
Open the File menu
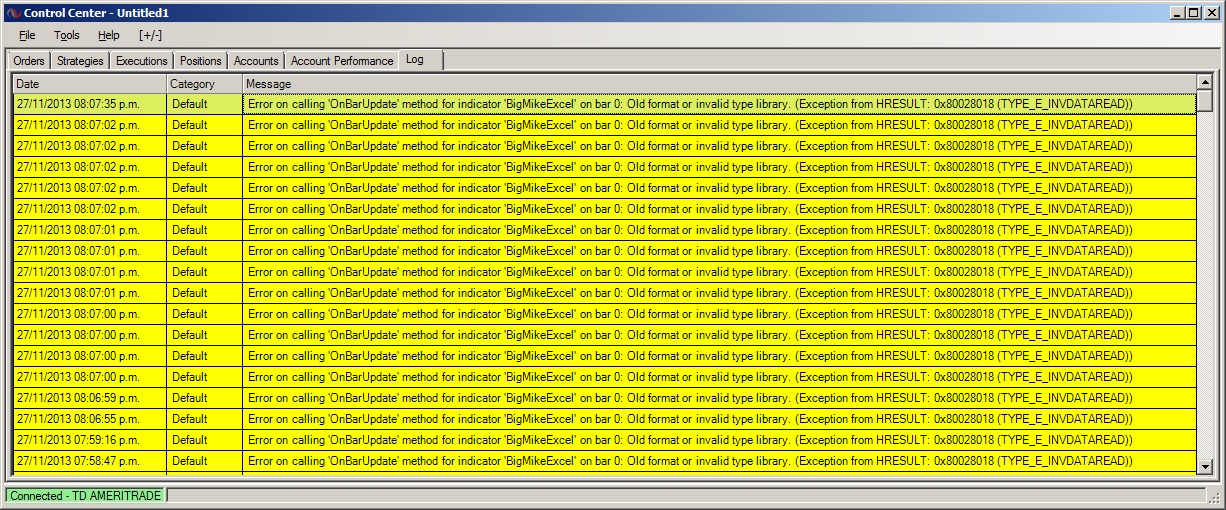[x=27, y=35]
